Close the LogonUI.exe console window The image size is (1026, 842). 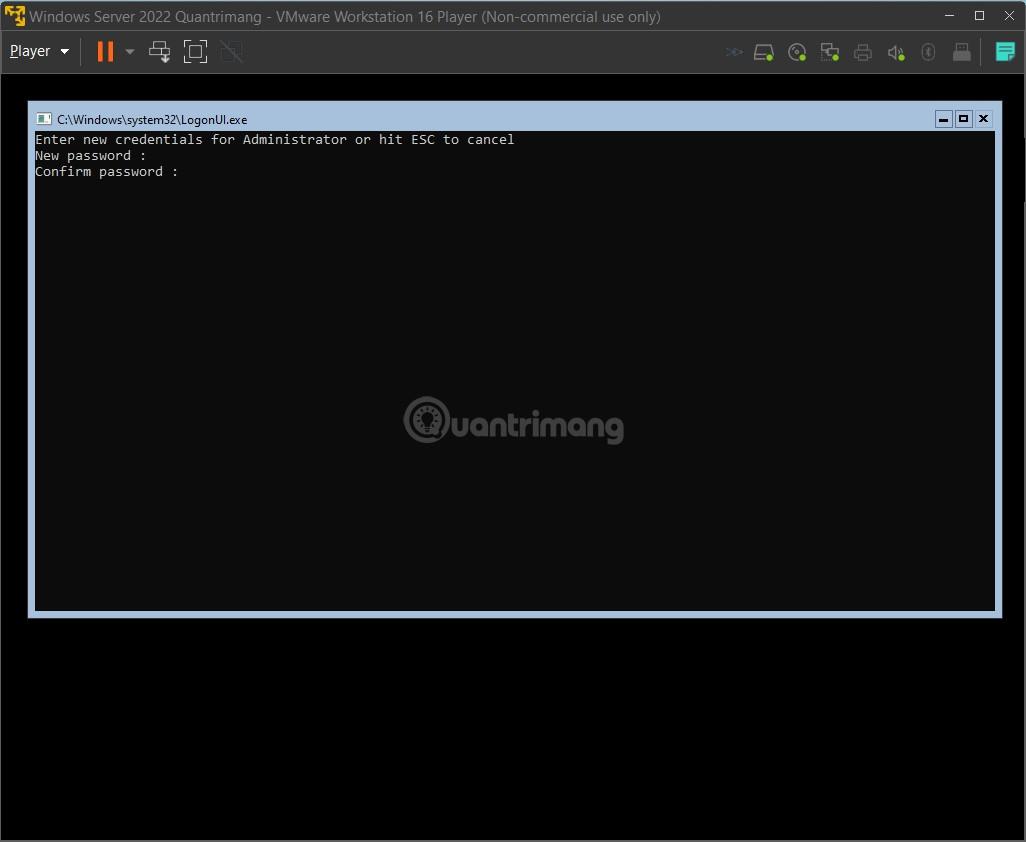point(983,118)
